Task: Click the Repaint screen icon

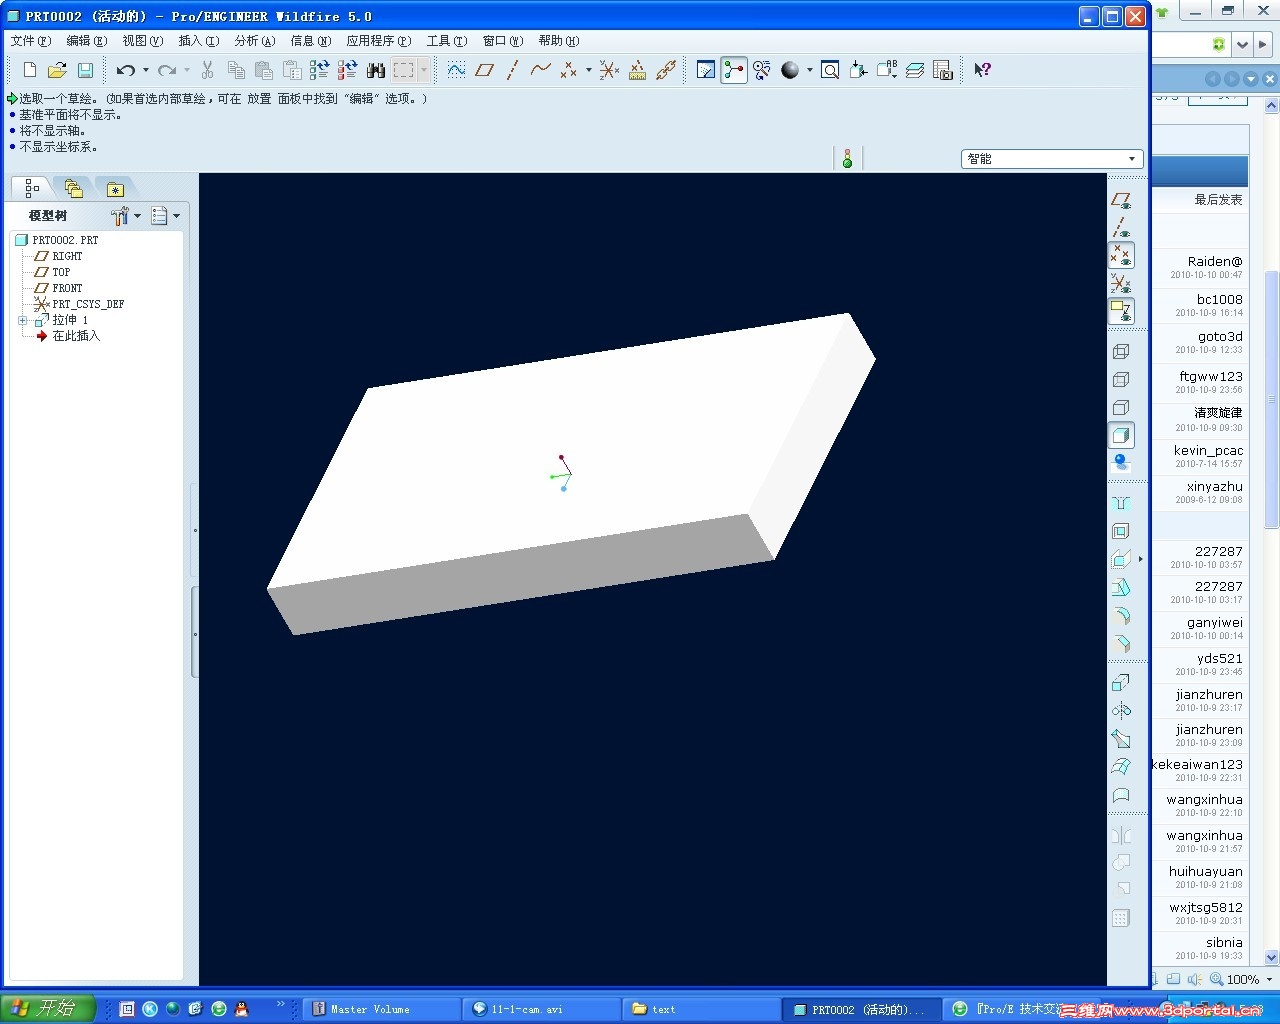Action: (x=706, y=70)
